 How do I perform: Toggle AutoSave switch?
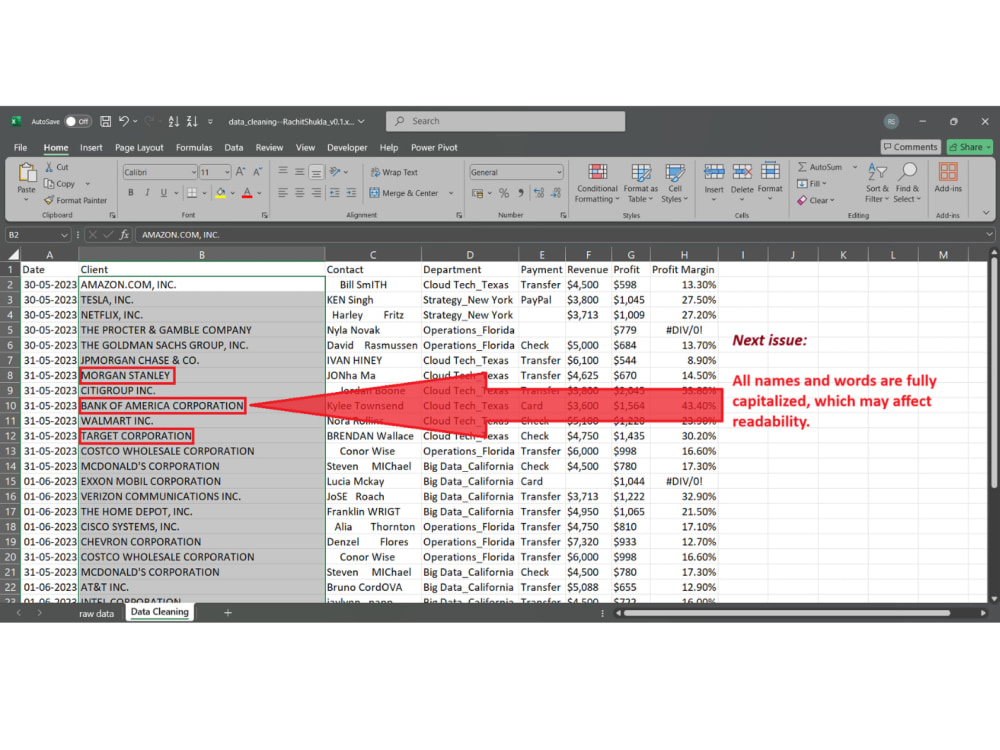(78, 121)
